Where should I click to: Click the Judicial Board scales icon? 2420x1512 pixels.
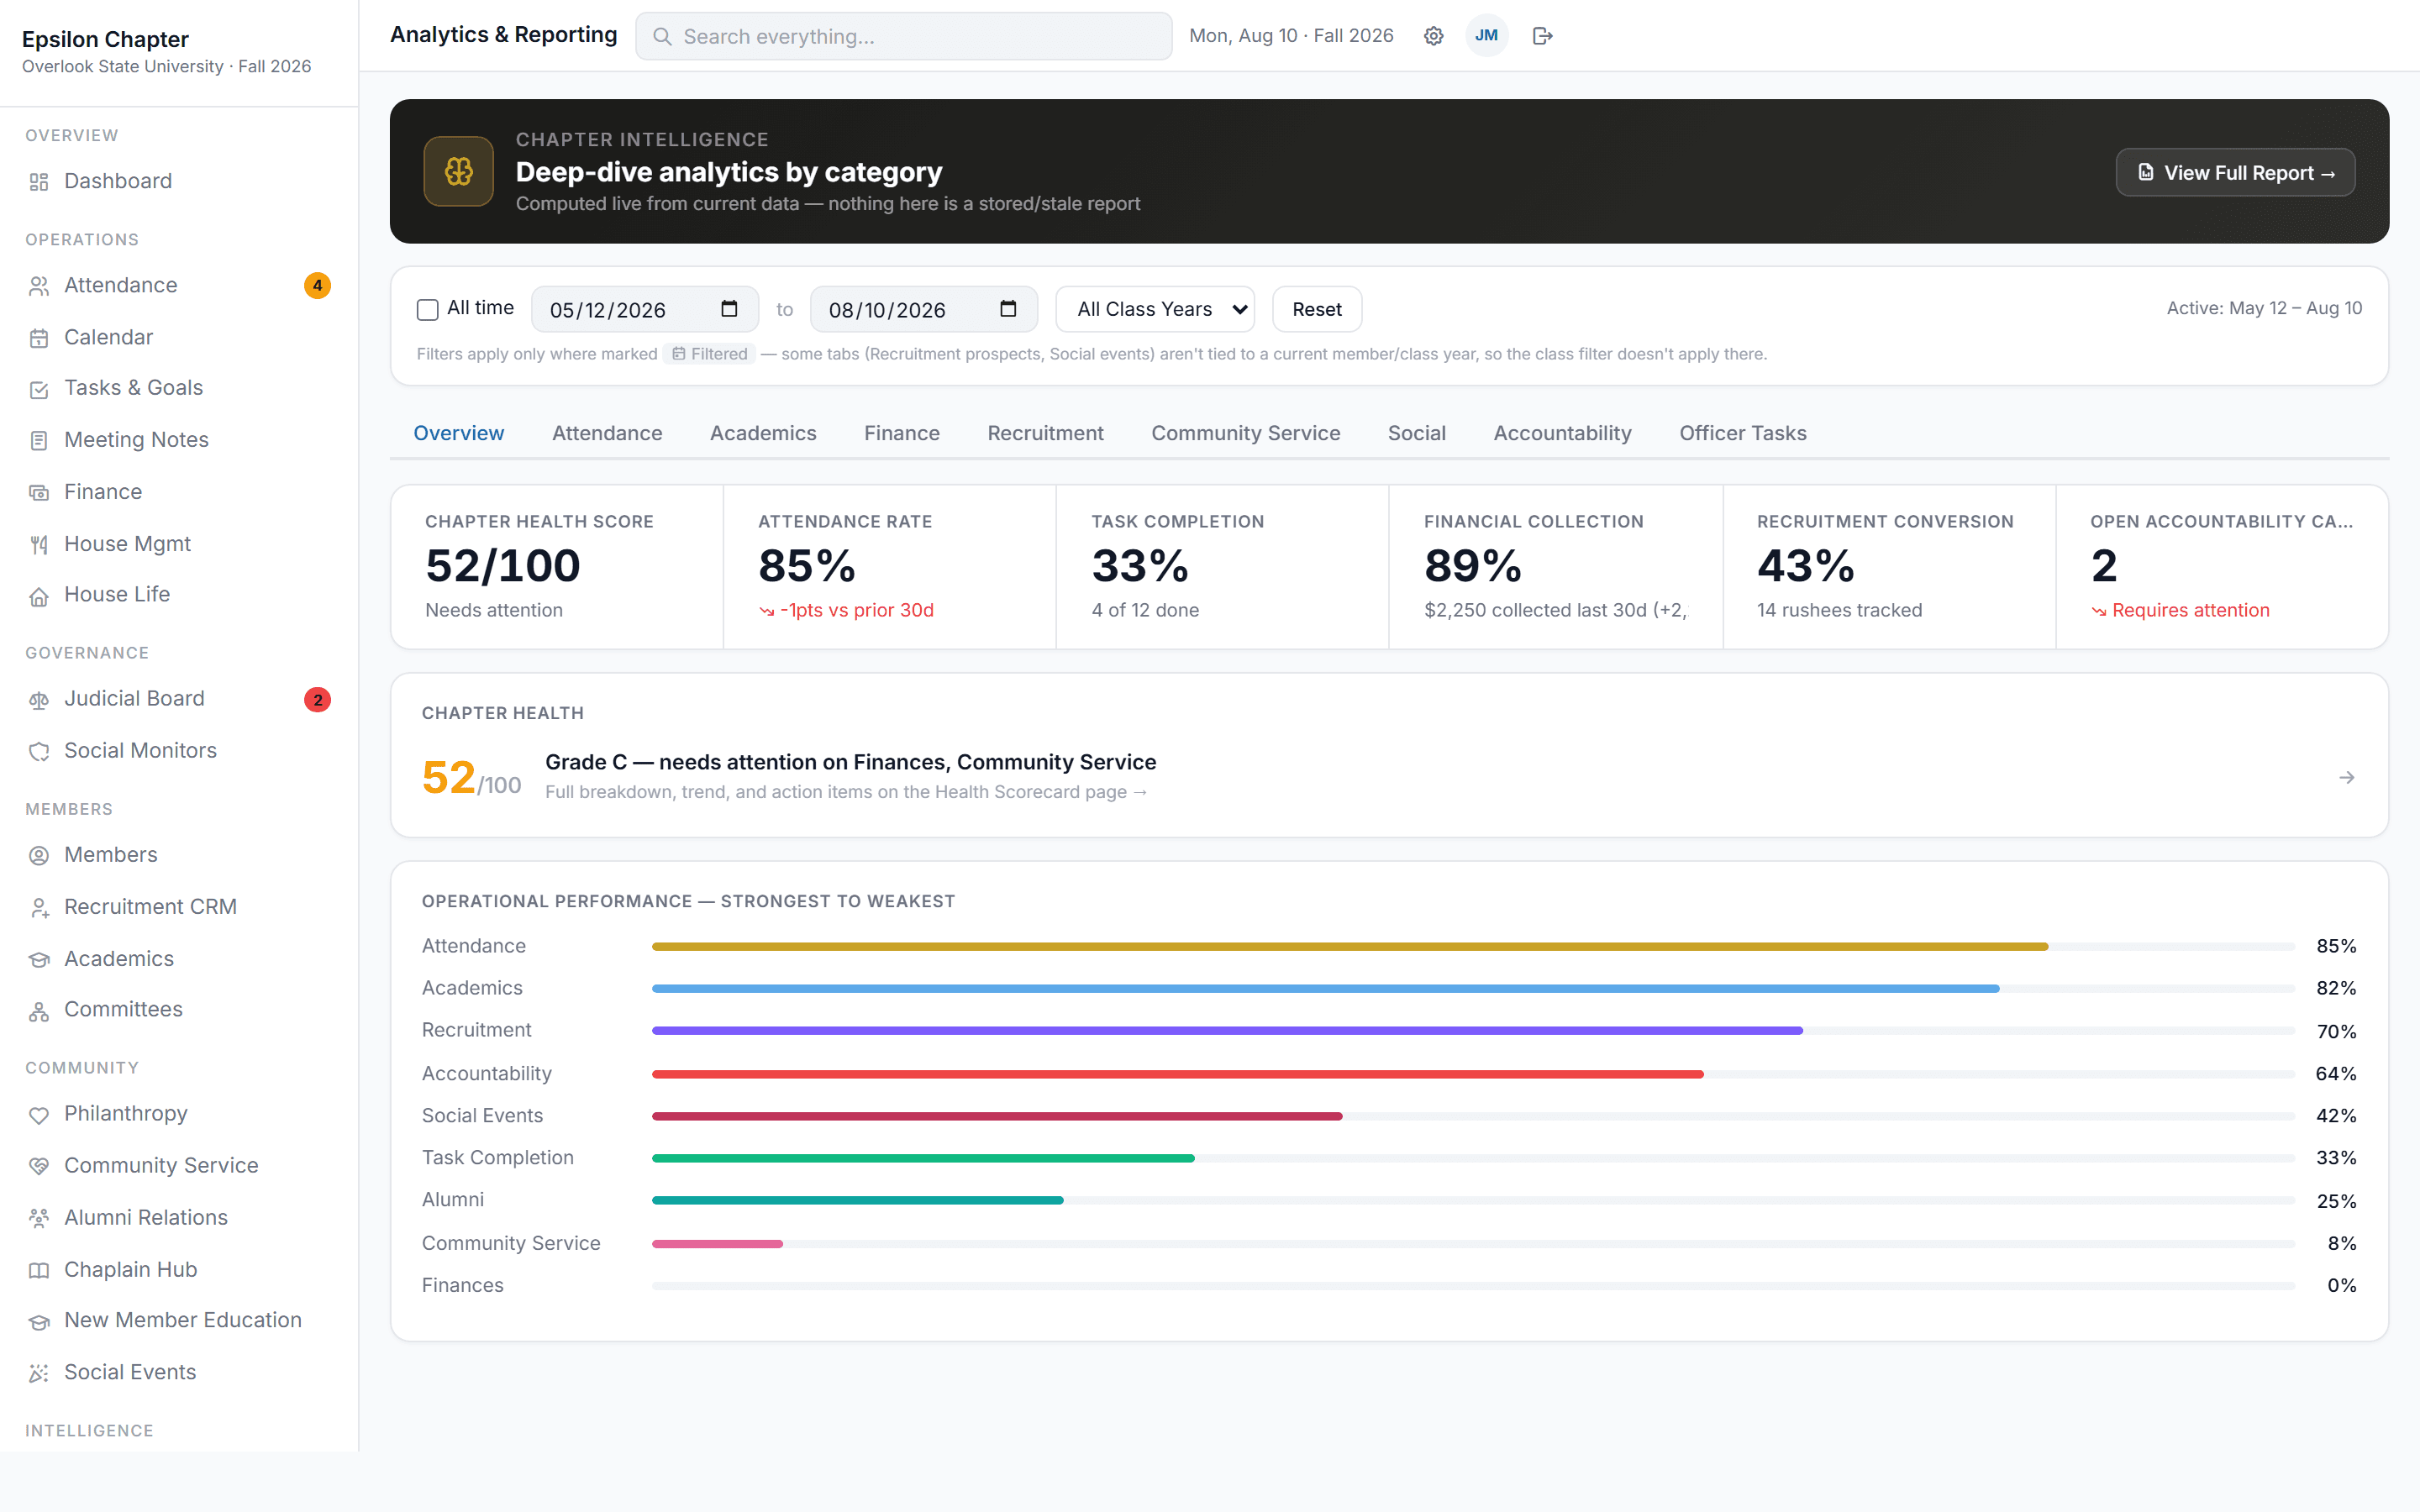pos(39,700)
